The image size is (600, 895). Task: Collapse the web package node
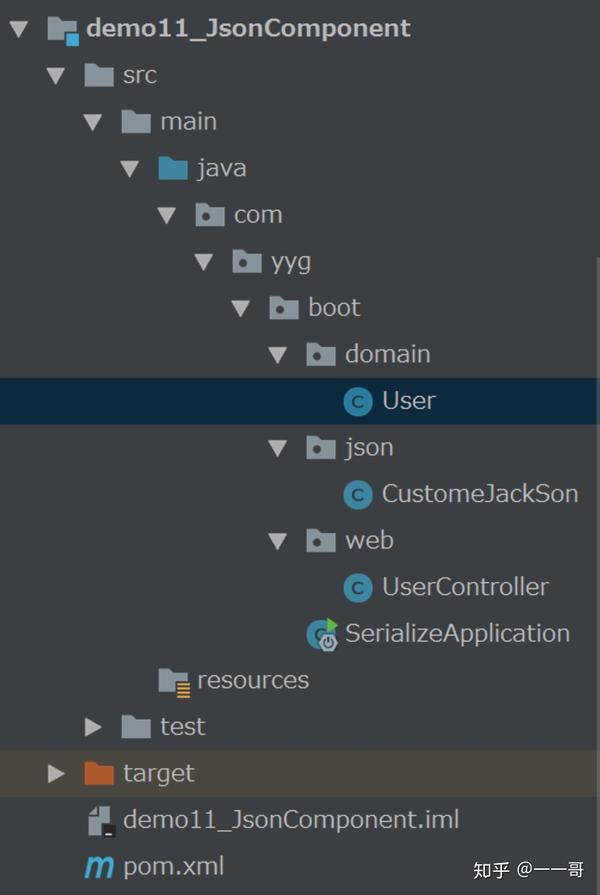pos(278,540)
